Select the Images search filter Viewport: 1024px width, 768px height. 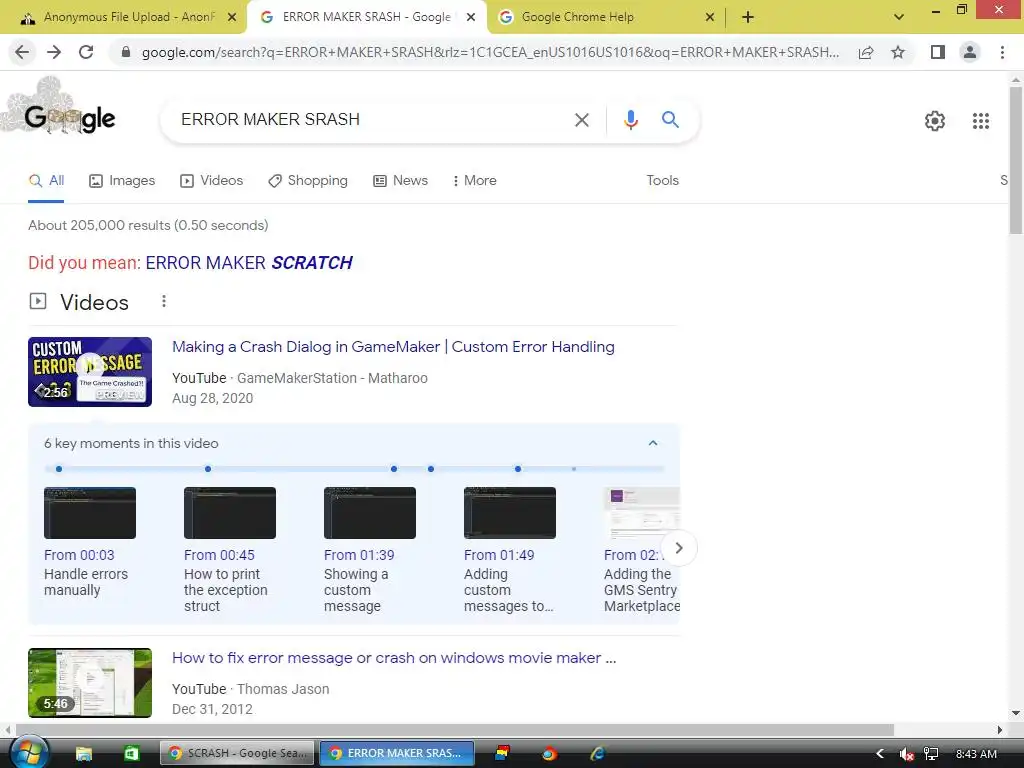(122, 181)
